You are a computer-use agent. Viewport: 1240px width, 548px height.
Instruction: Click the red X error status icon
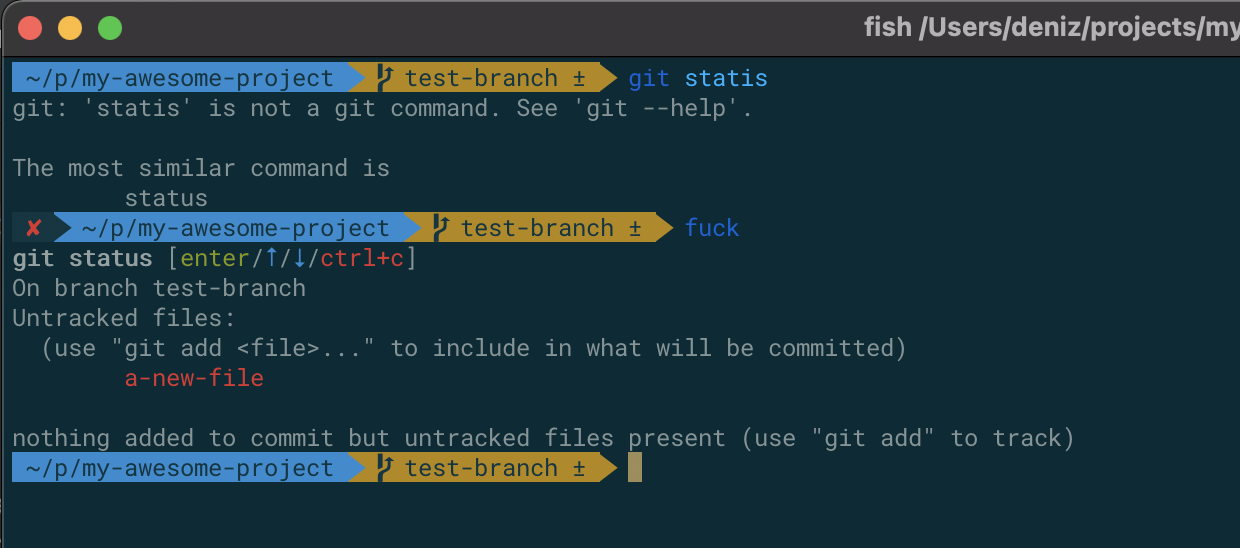point(33,228)
